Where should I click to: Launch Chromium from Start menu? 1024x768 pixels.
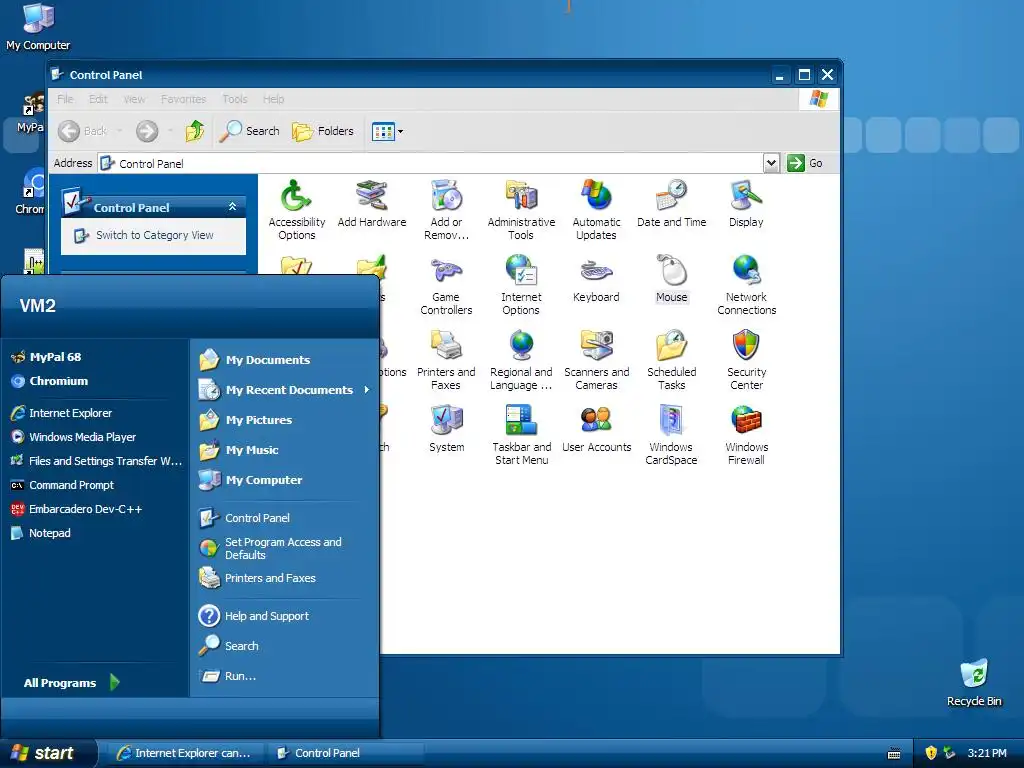50,381
